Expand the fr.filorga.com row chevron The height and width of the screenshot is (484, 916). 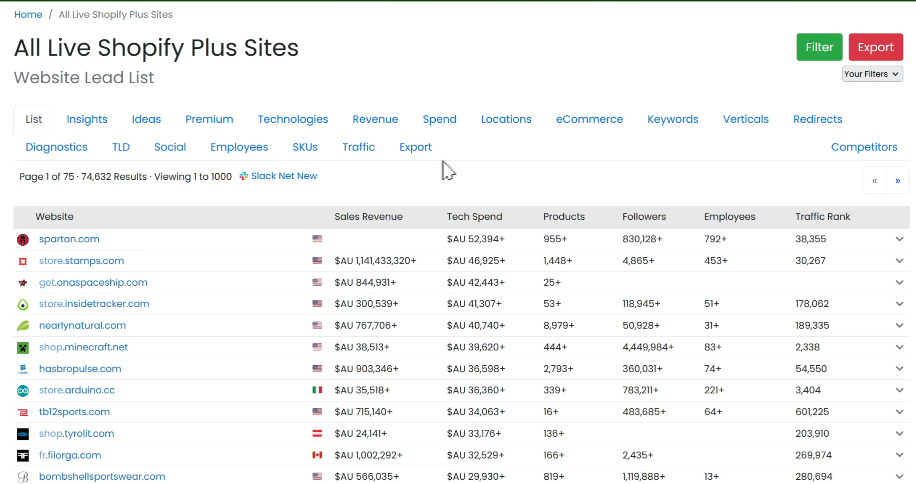pyautogui.click(x=900, y=455)
